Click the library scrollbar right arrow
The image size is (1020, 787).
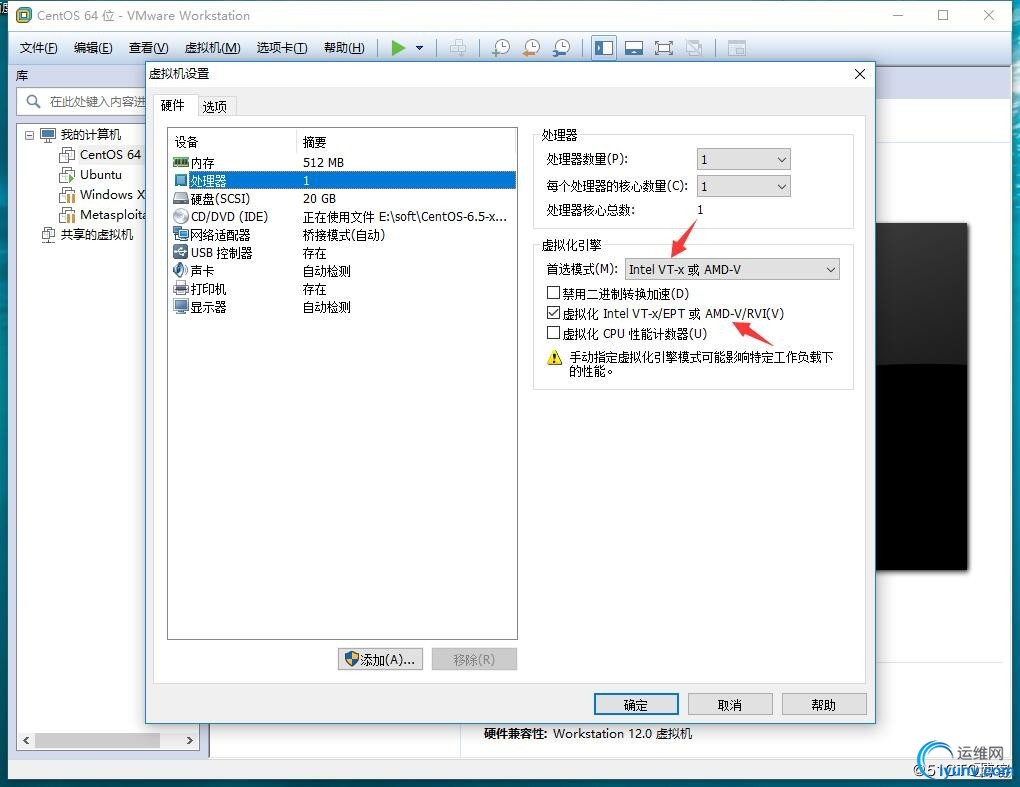pyautogui.click(x=189, y=741)
